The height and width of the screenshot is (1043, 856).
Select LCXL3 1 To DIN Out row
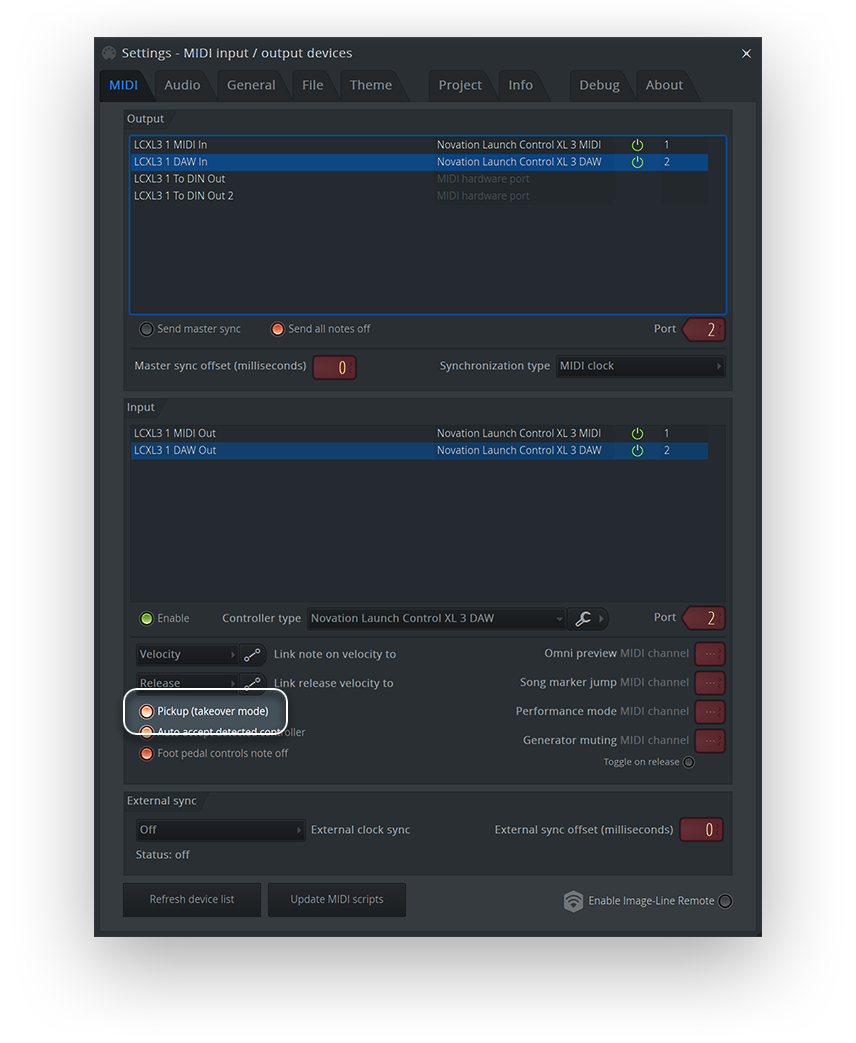419,180
